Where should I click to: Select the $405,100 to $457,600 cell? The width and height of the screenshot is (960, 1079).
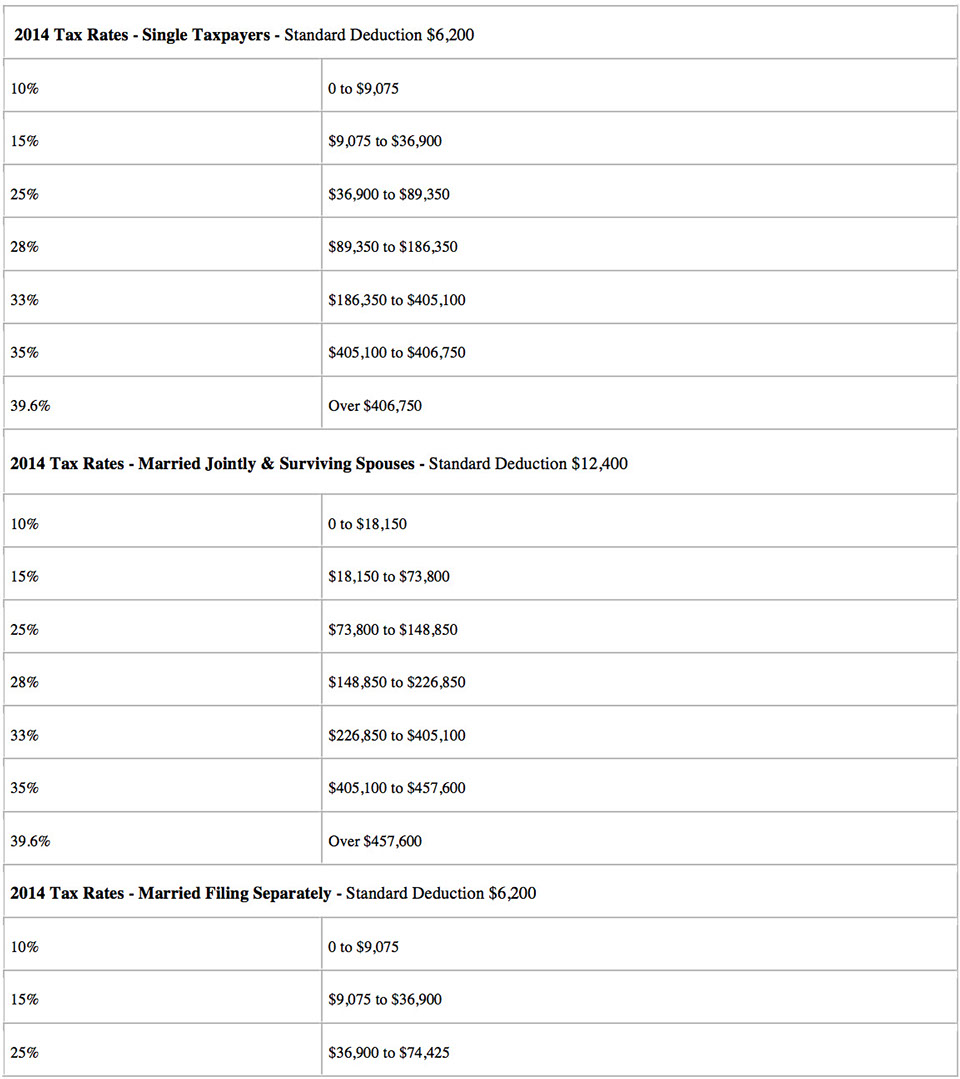(396, 788)
